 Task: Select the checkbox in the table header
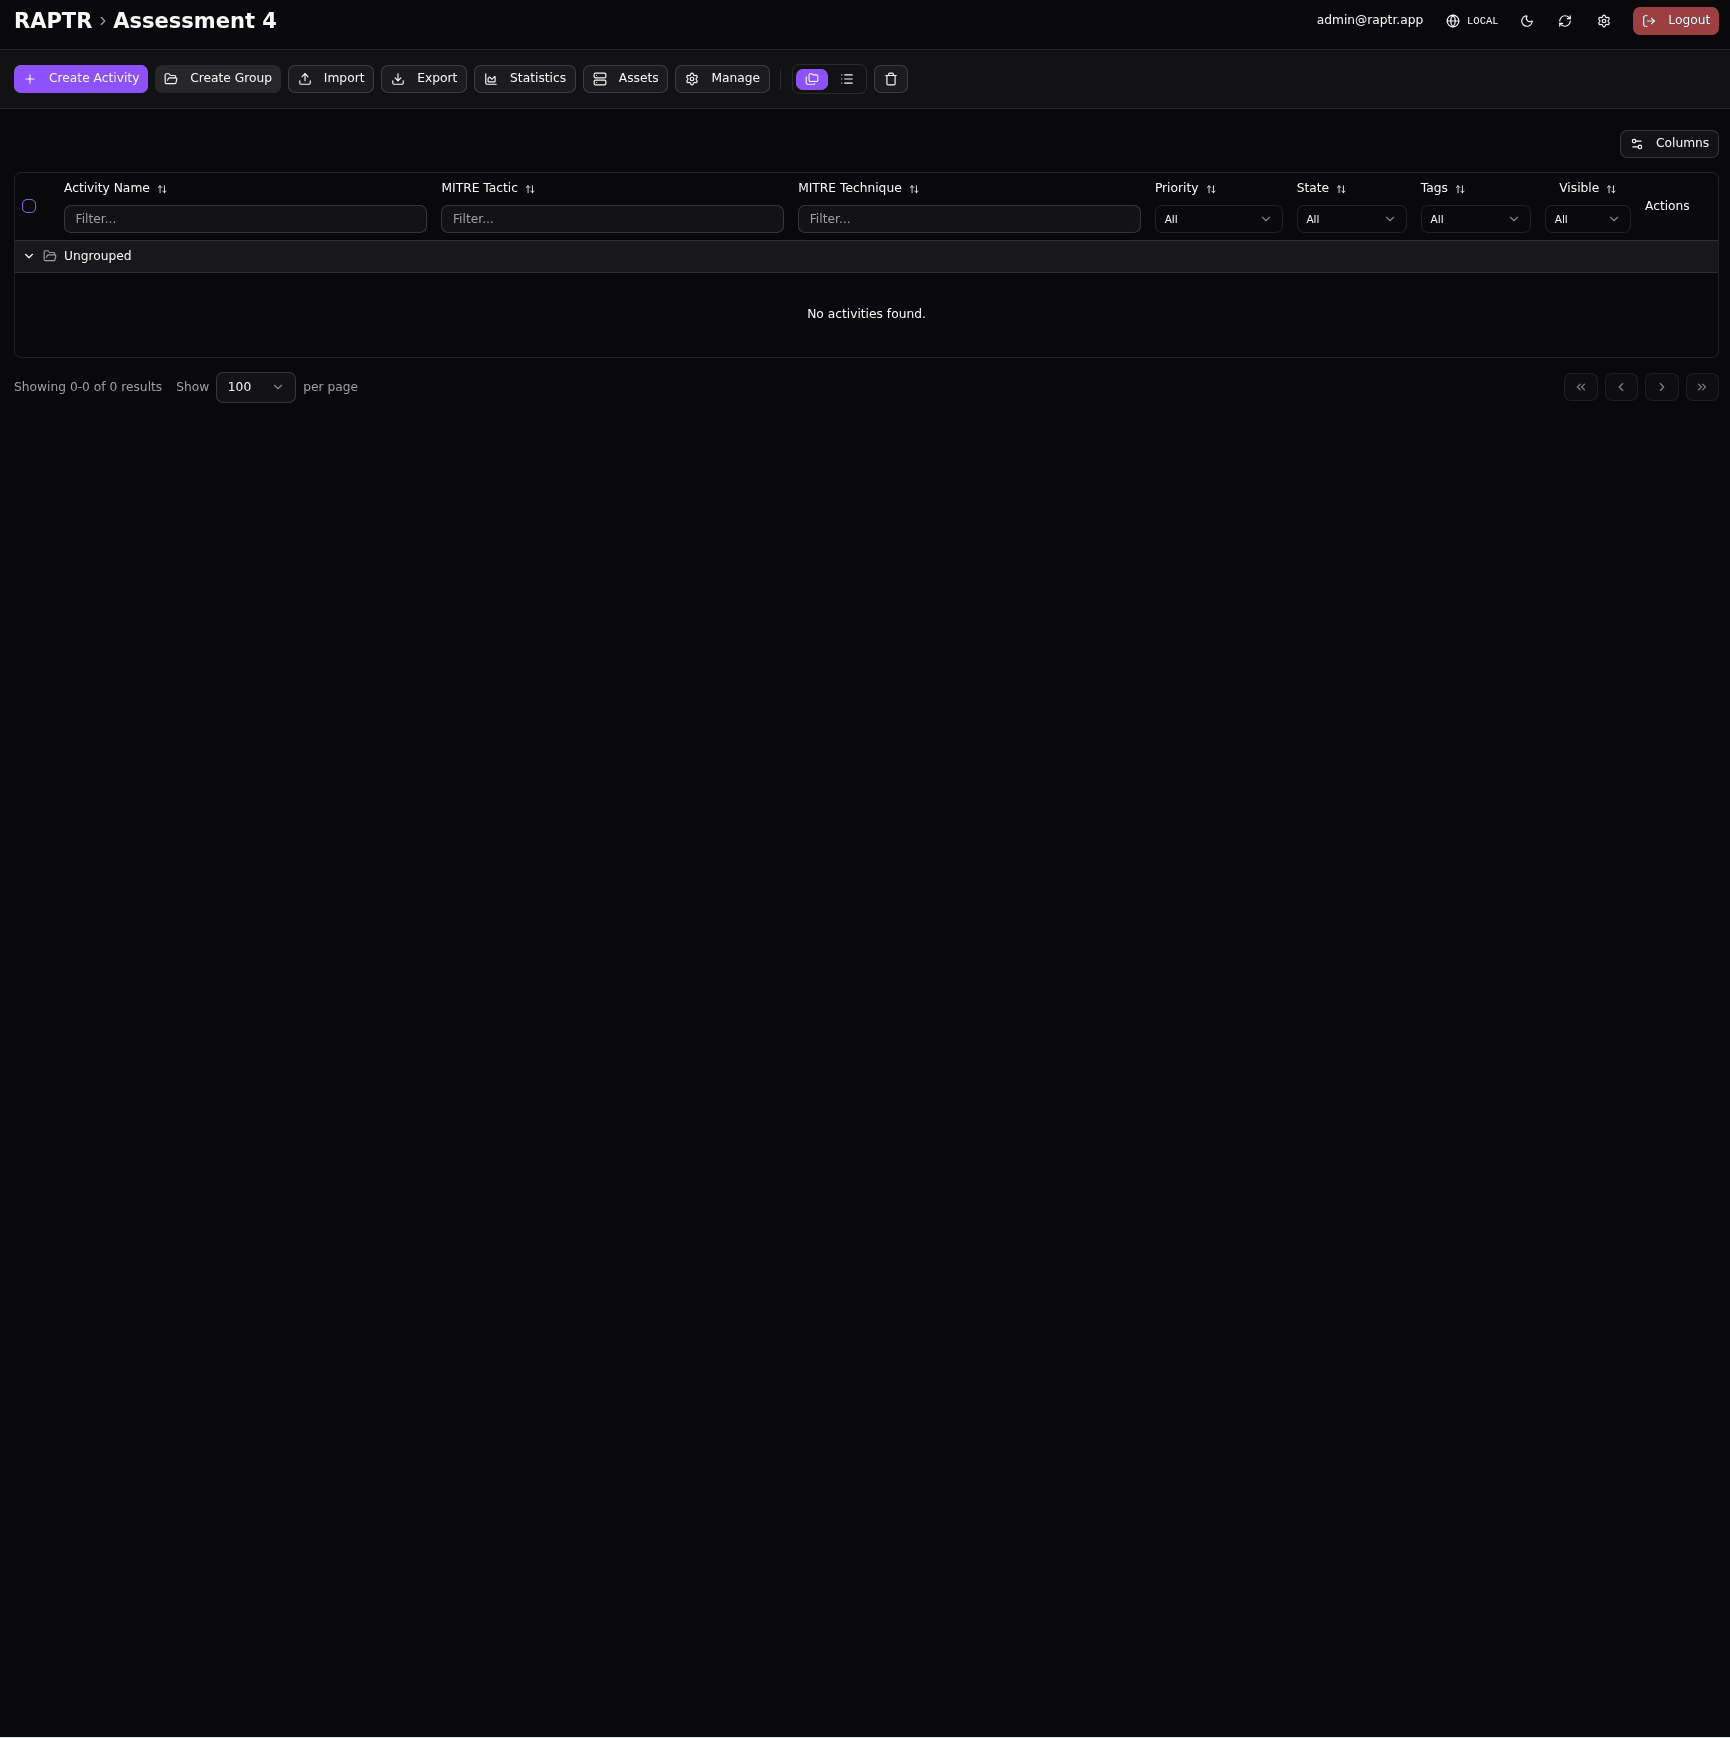point(29,206)
